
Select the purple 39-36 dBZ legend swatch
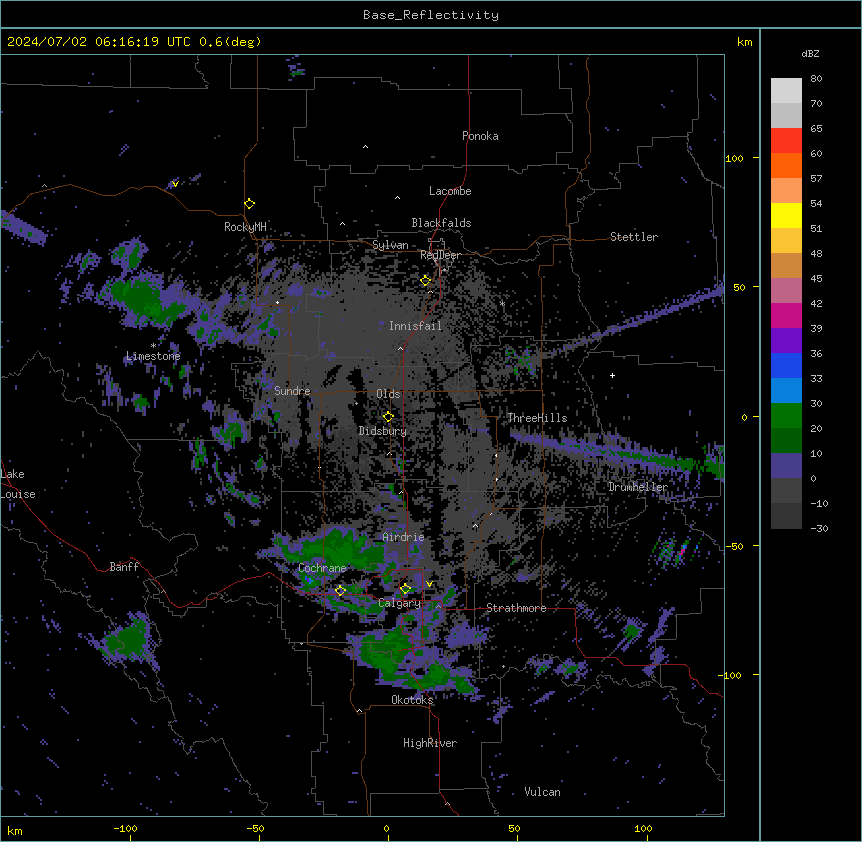pos(786,341)
